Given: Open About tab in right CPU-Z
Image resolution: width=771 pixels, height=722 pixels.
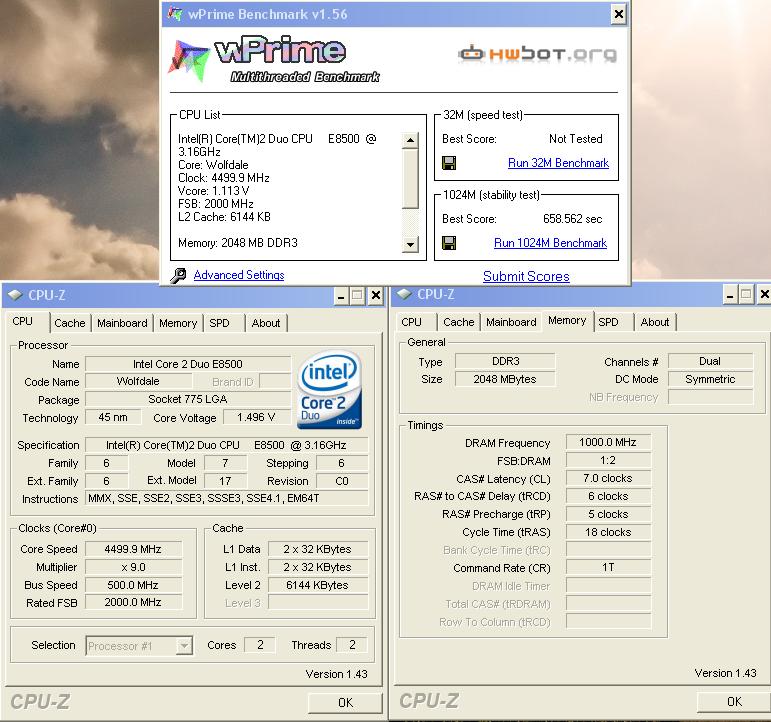Looking at the screenshot, I should (x=654, y=322).
